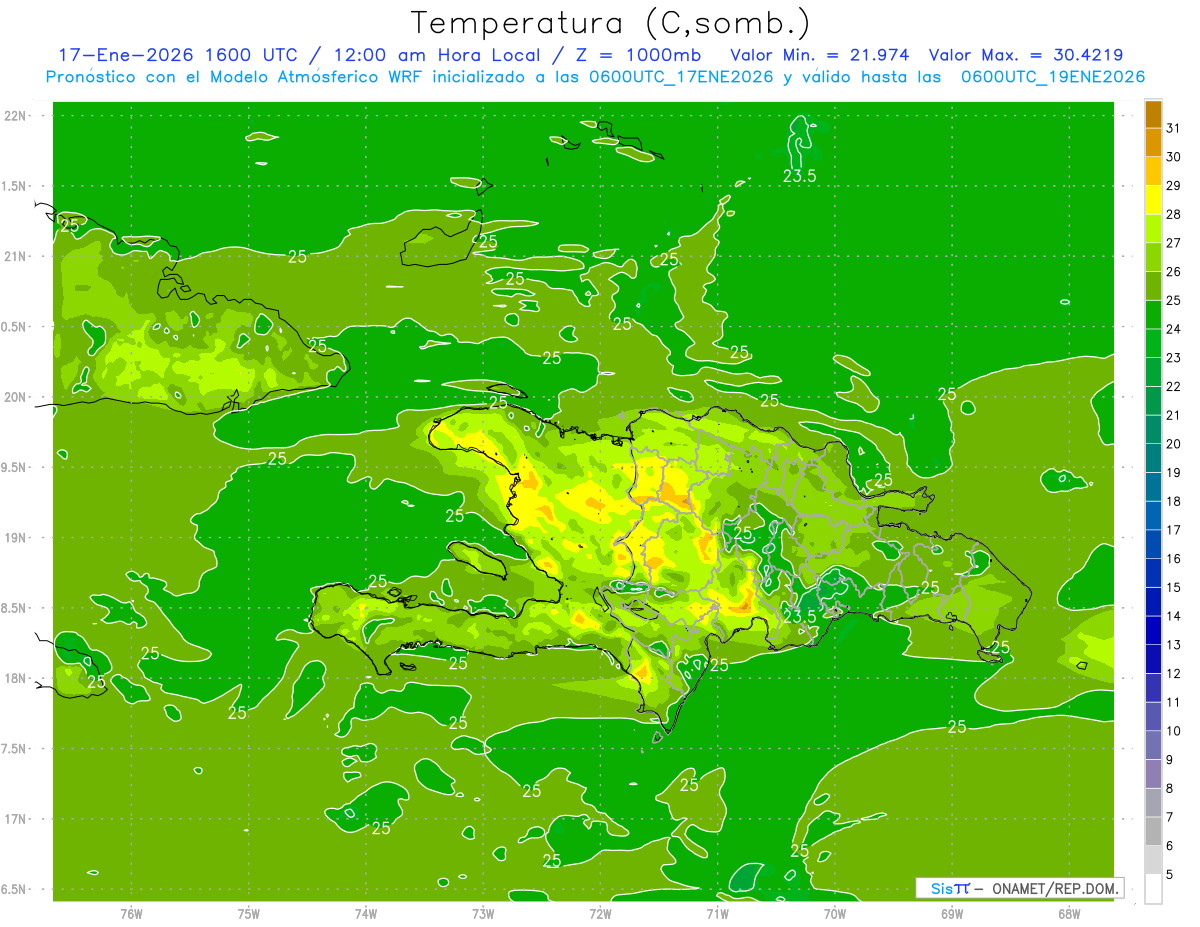Pick the gray legend swatch between 6 and 7
This screenshot has height=927, width=1200.
coord(1153,832)
